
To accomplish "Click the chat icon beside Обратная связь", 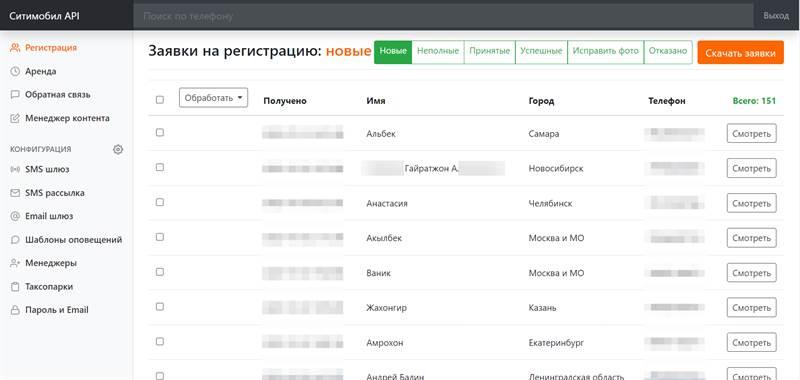I will coord(15,95).
